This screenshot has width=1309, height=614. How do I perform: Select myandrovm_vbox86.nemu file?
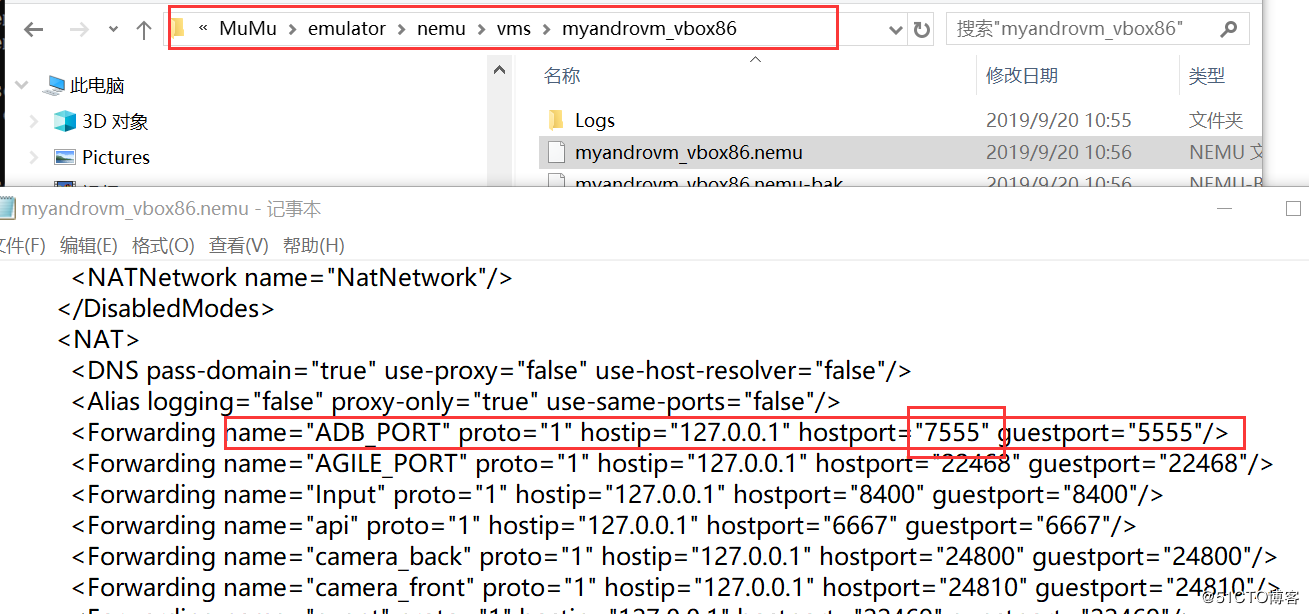[x=689, y=153]
